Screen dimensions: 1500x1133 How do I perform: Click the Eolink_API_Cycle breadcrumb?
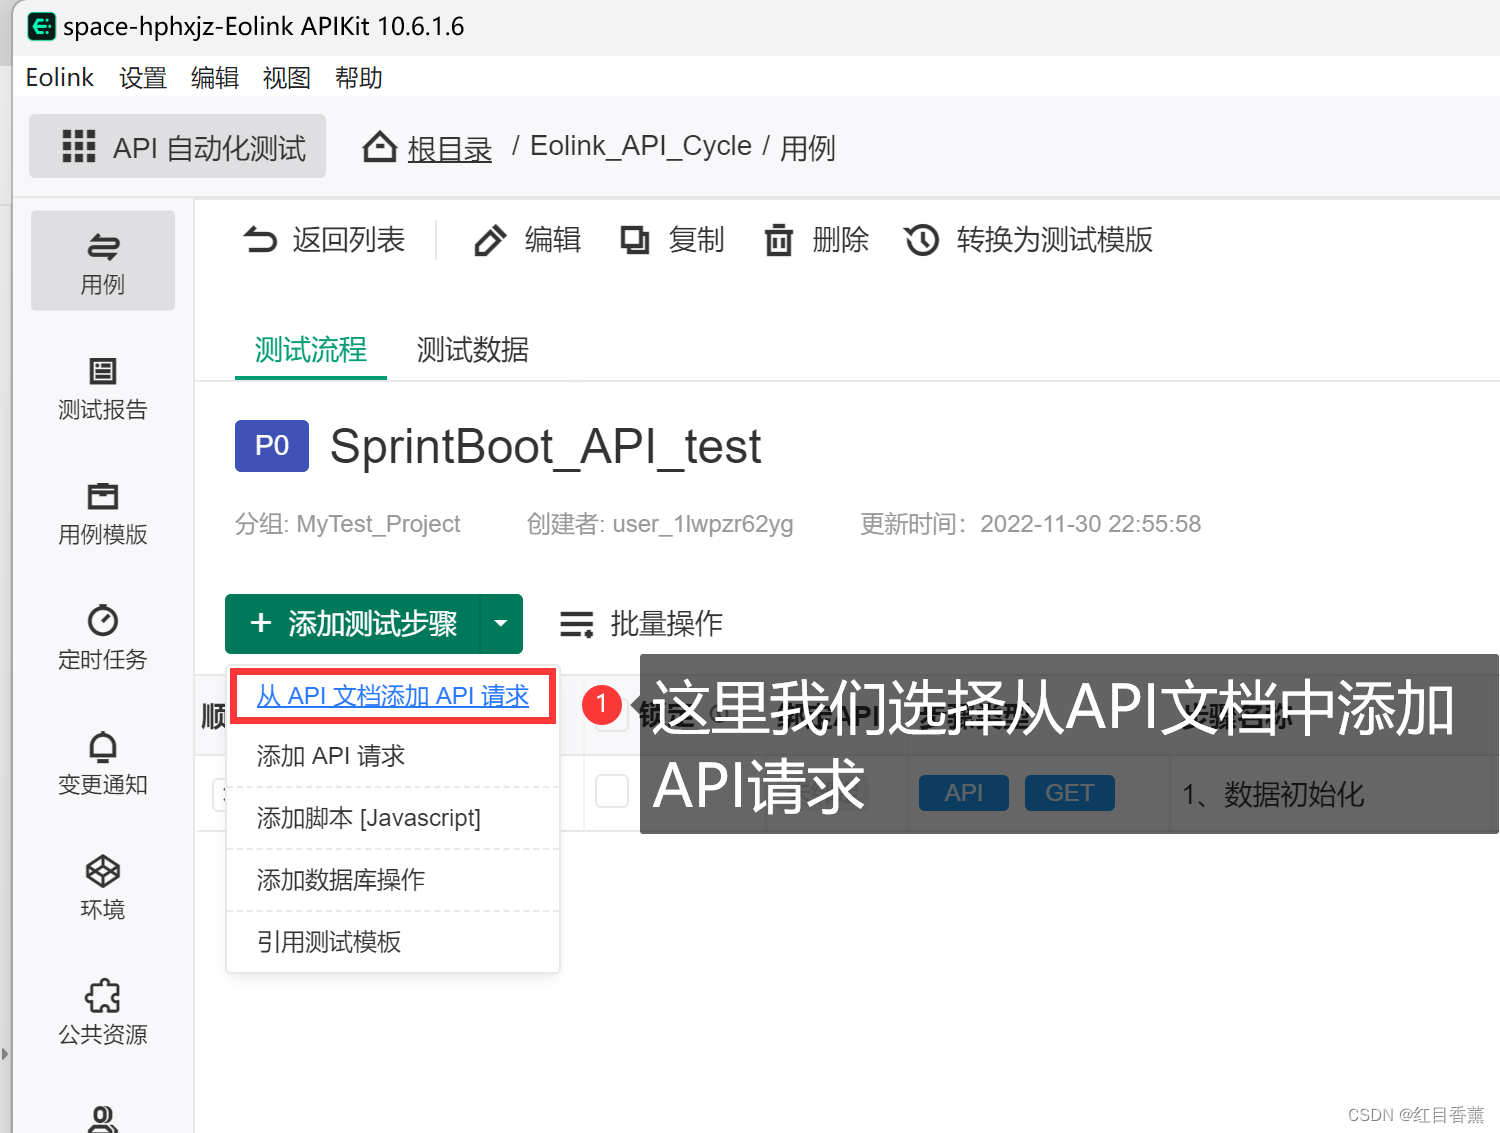(641, 146)
